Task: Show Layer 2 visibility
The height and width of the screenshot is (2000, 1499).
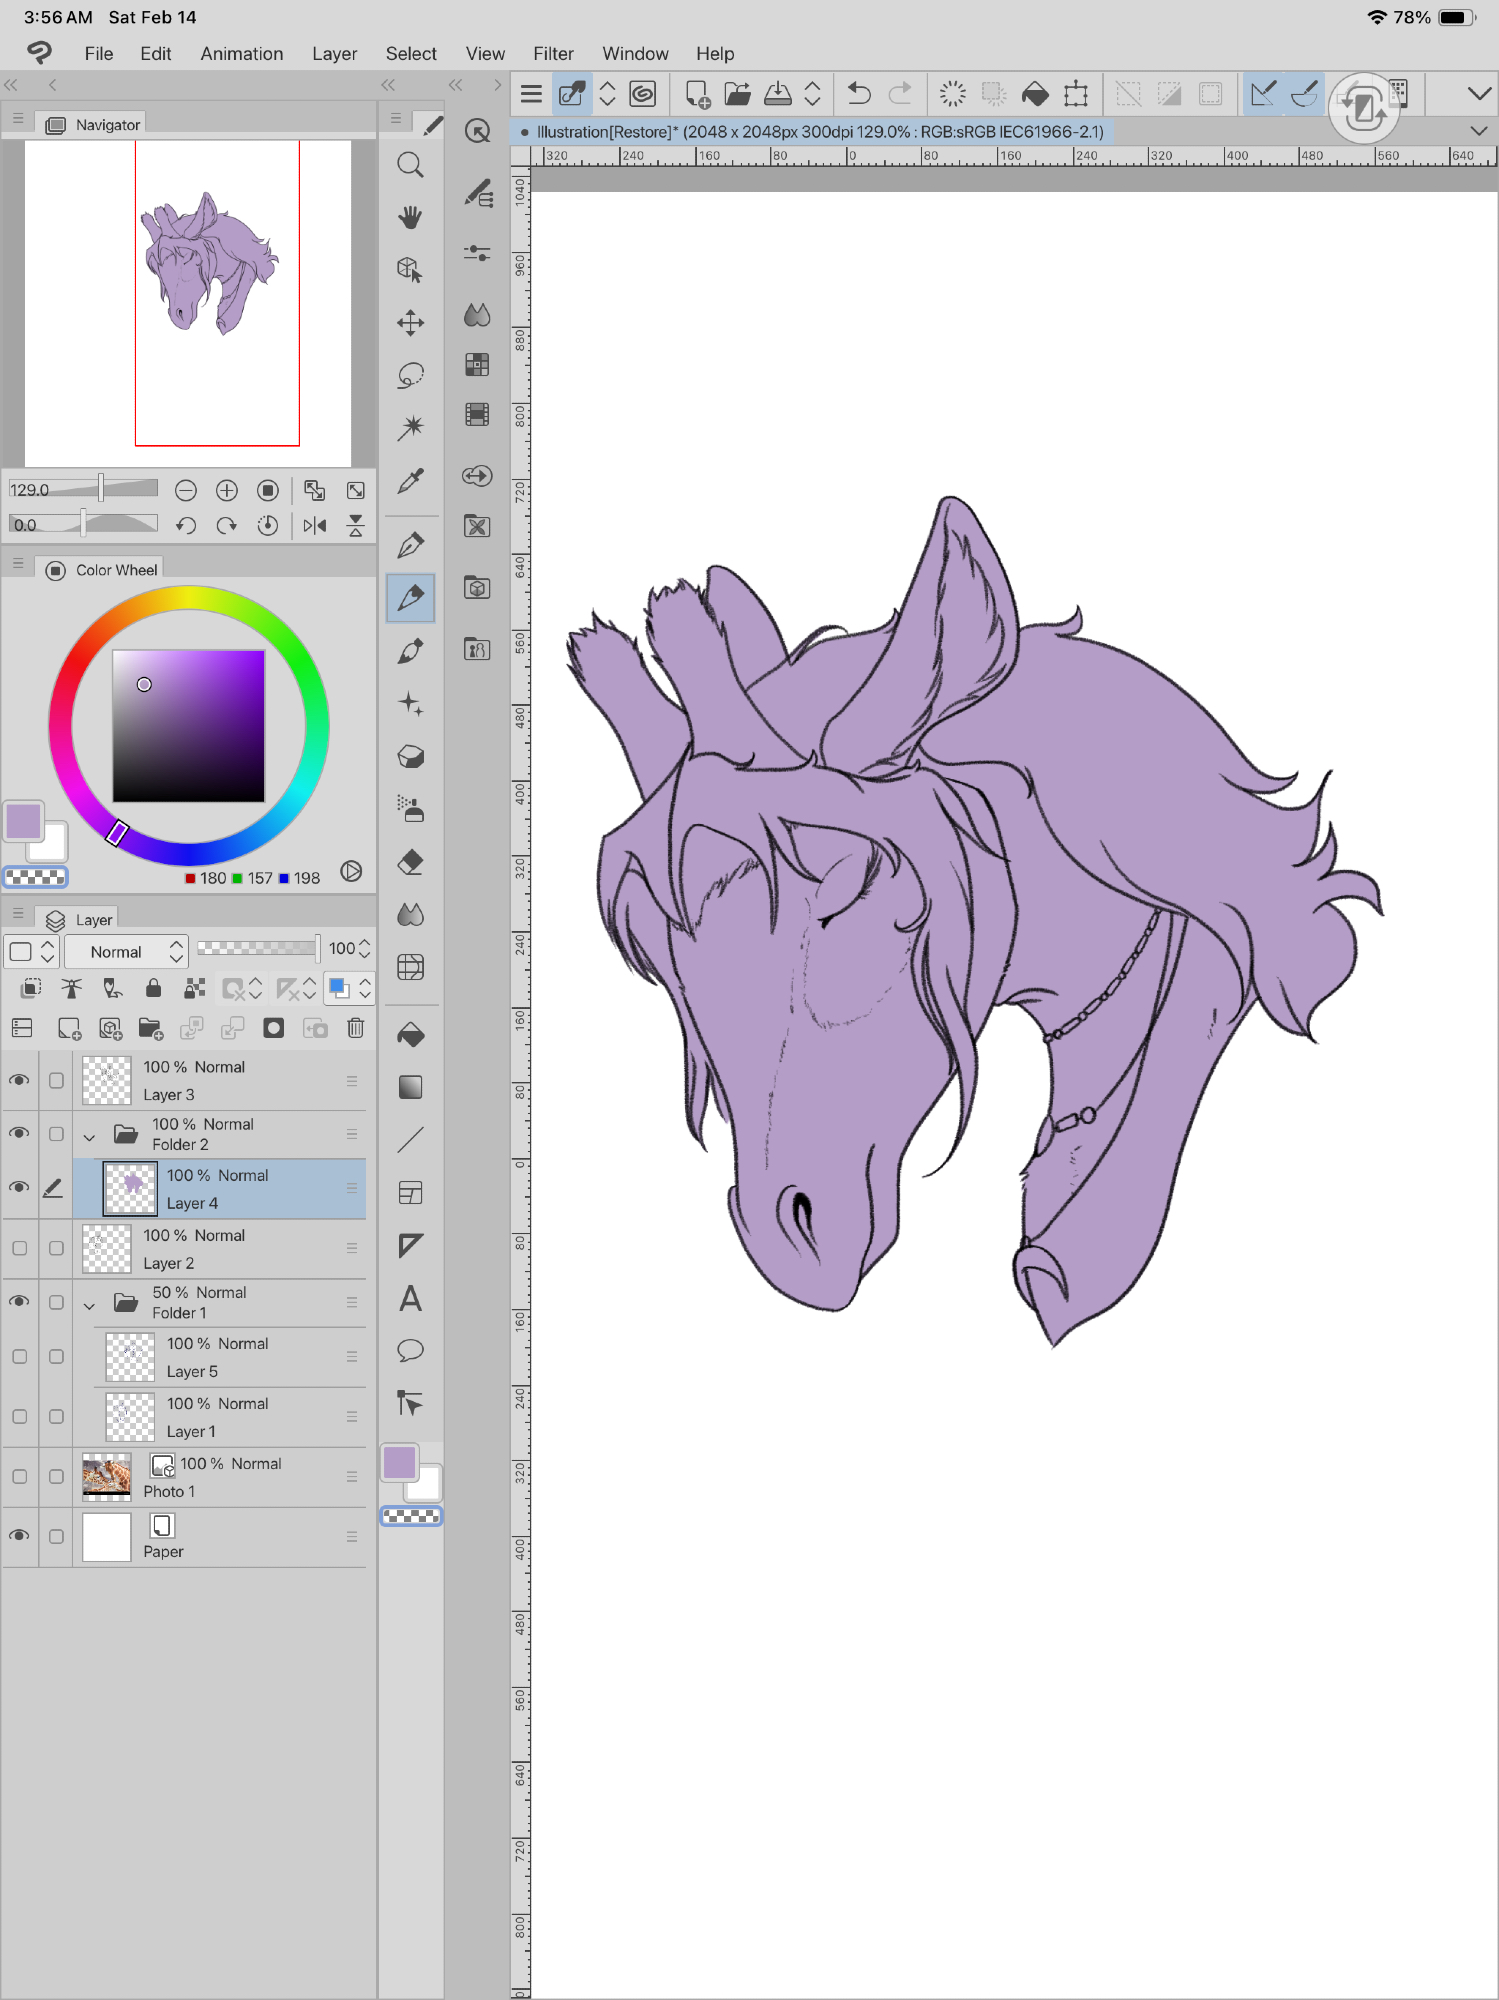Action: click(x=19, y=1248)
